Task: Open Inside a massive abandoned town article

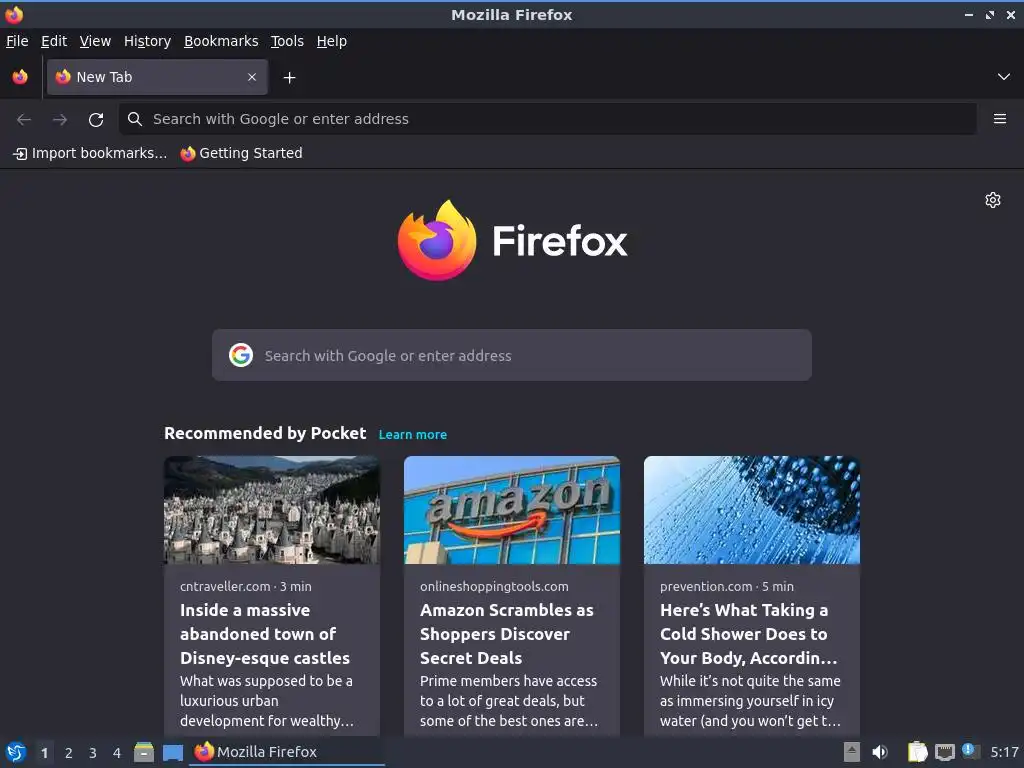Action: click(265, 633)
